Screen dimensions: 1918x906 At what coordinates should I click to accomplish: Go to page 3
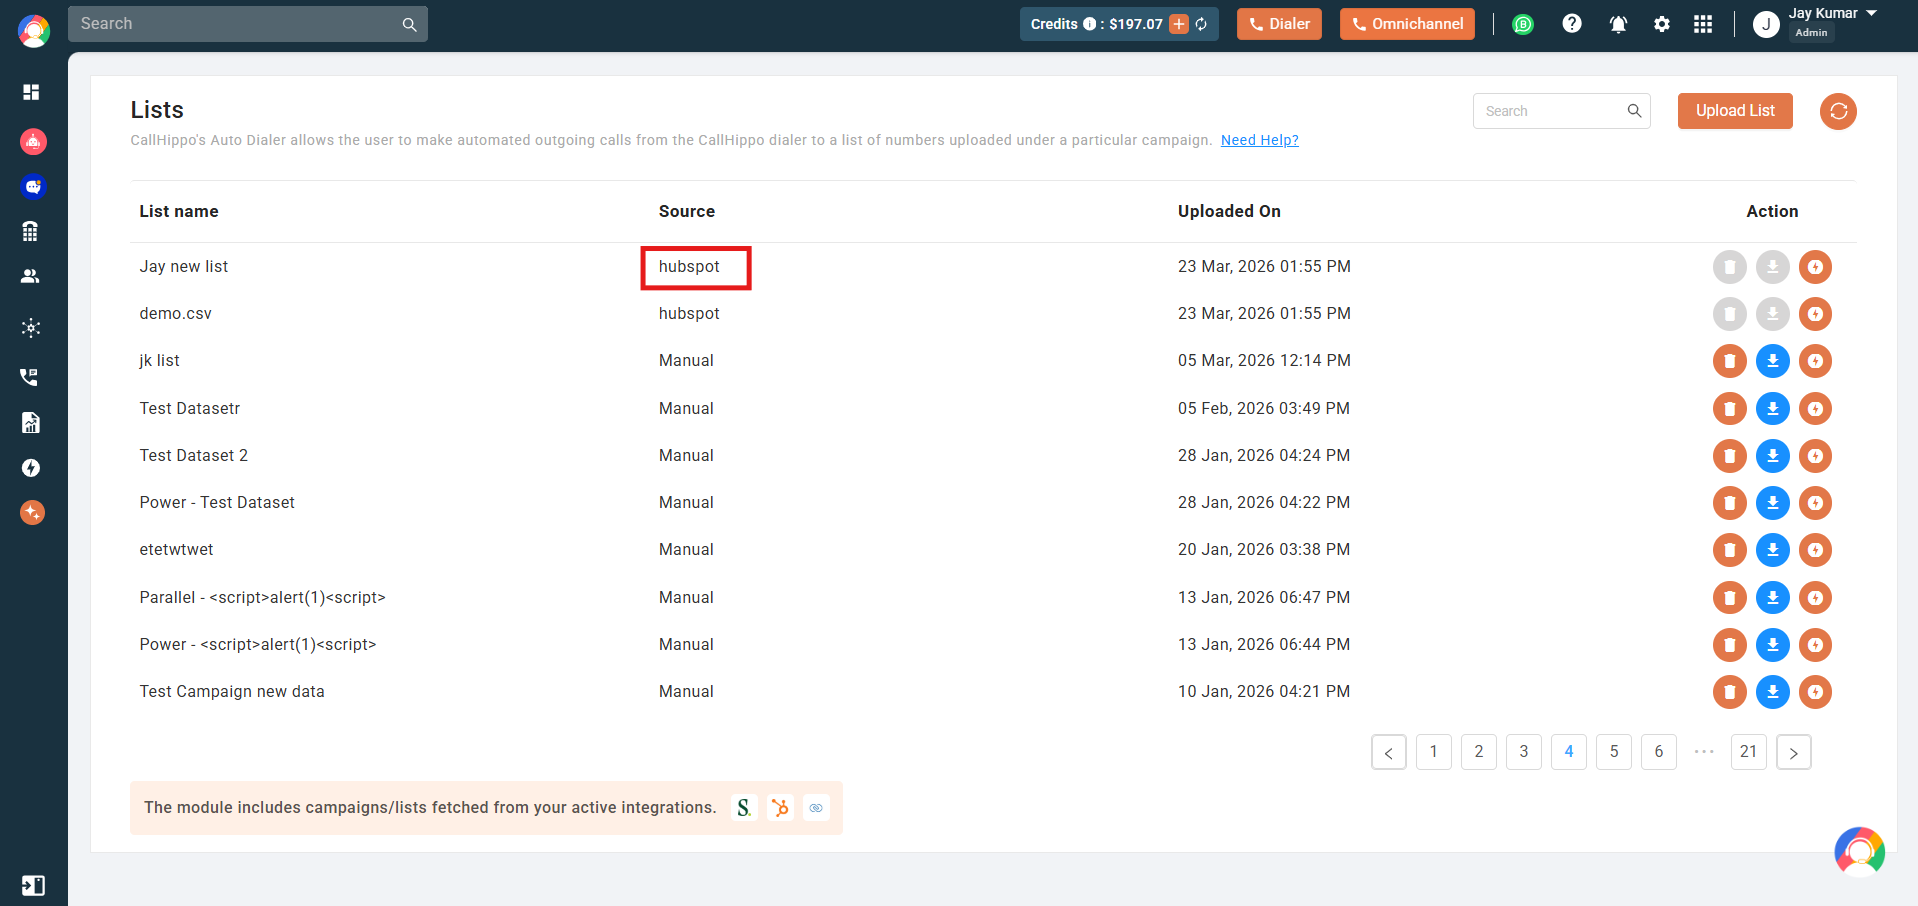click(x=1524, y=752)
